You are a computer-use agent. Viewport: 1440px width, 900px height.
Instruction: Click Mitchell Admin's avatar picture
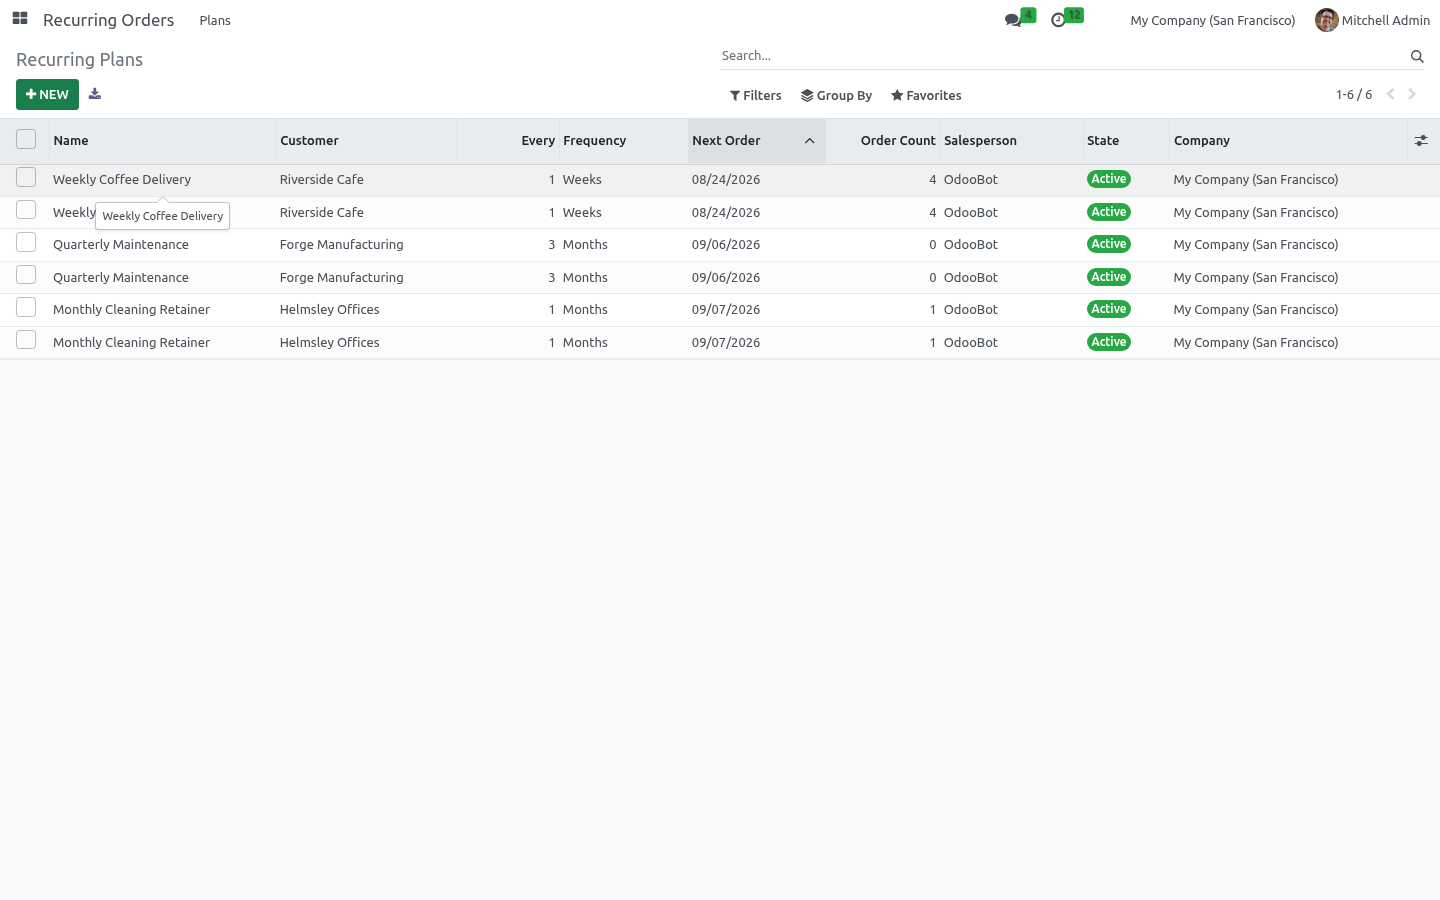1327,20
